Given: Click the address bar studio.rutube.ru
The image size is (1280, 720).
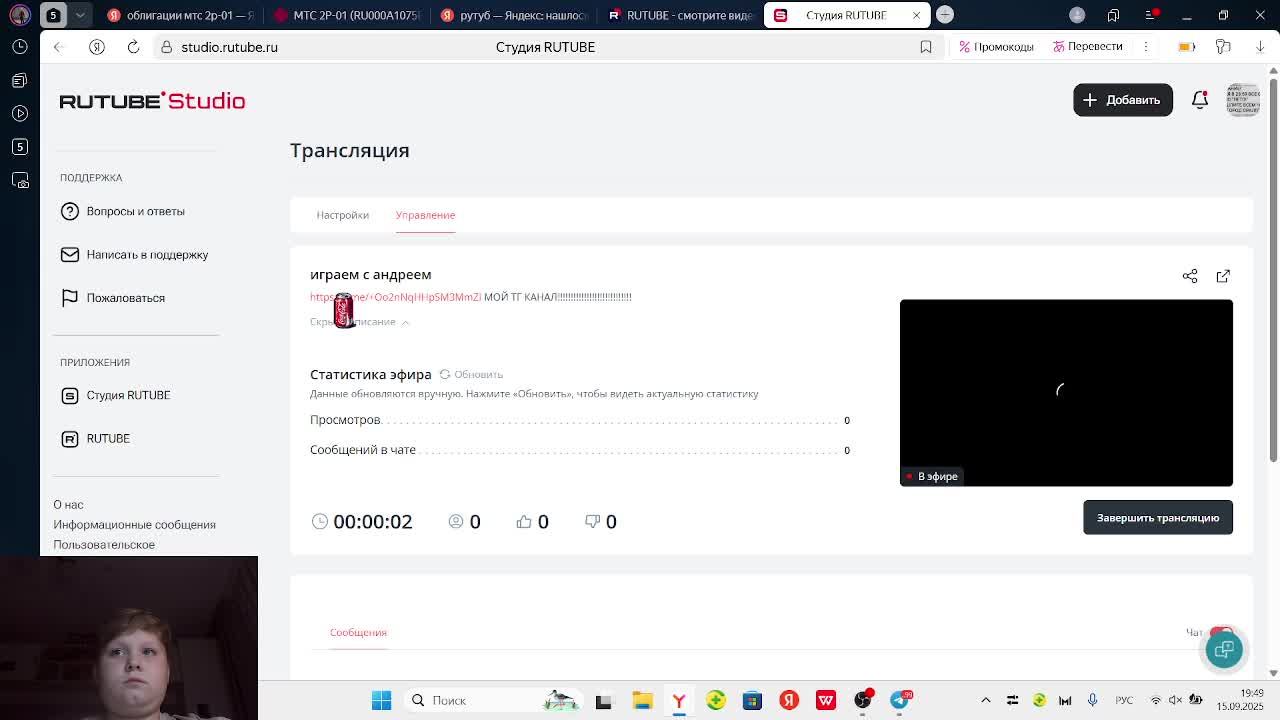Looking at the screenshot, I should pos(229,47).
